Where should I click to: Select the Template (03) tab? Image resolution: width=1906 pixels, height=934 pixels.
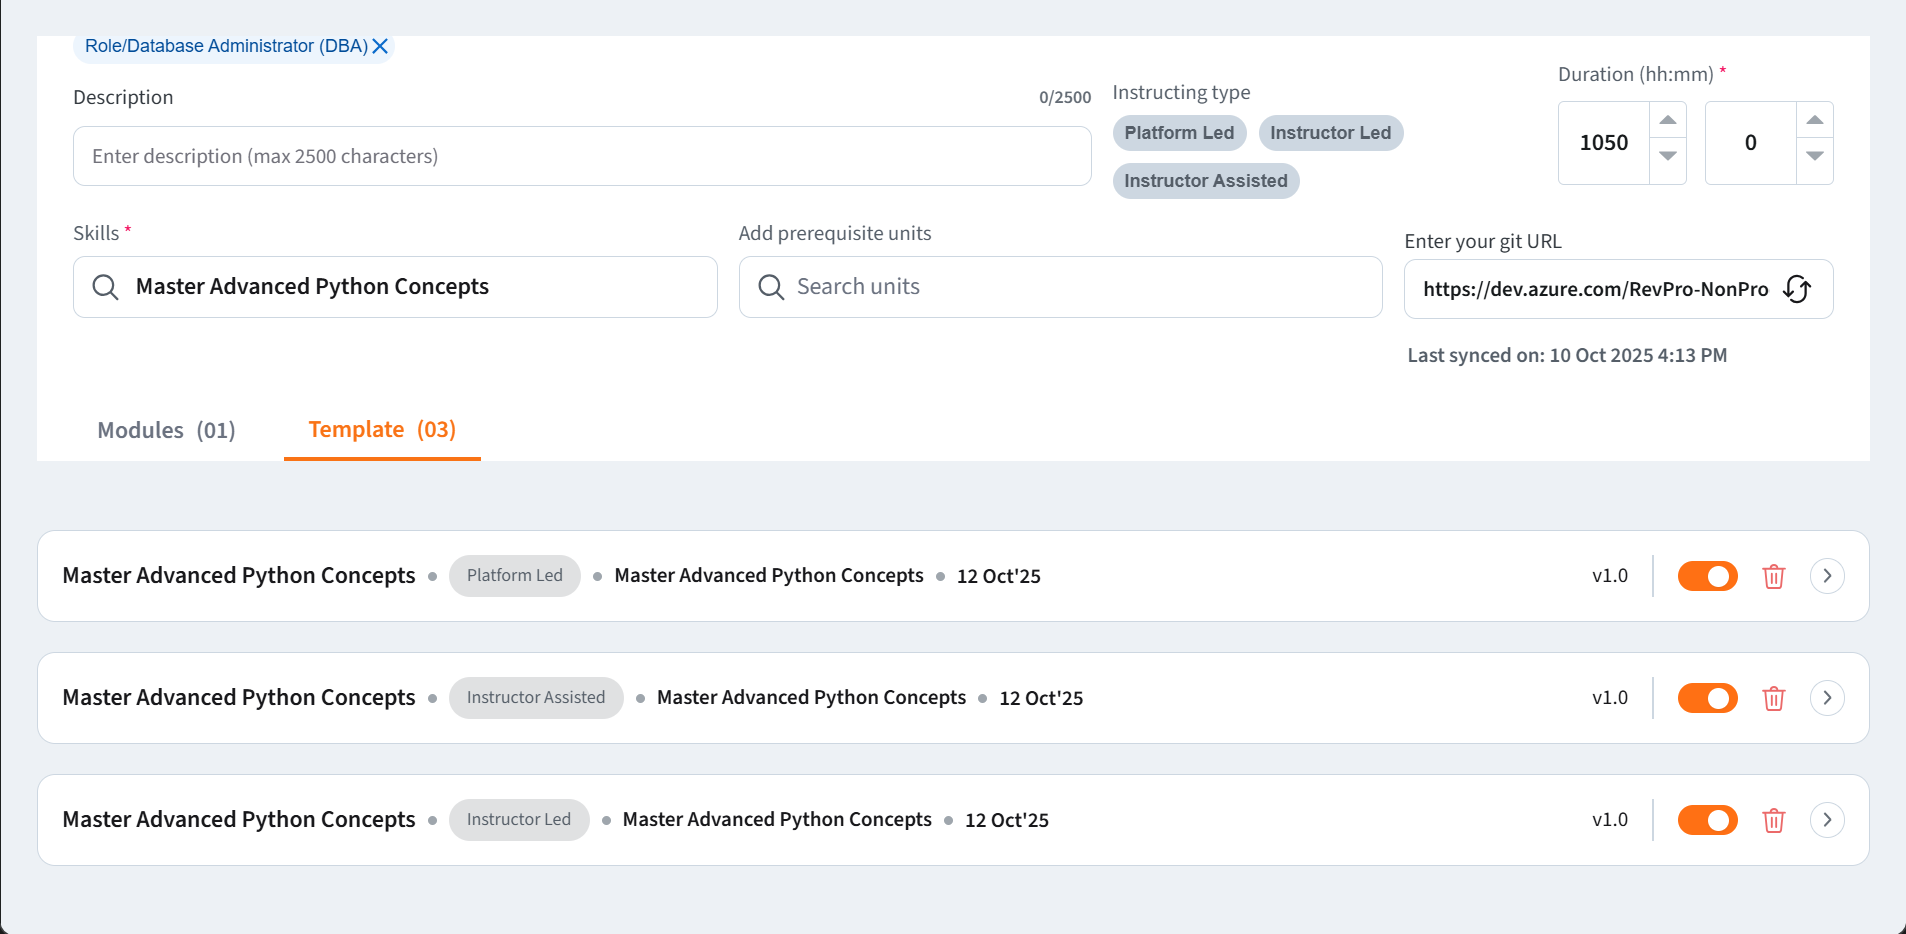(382, 430)
